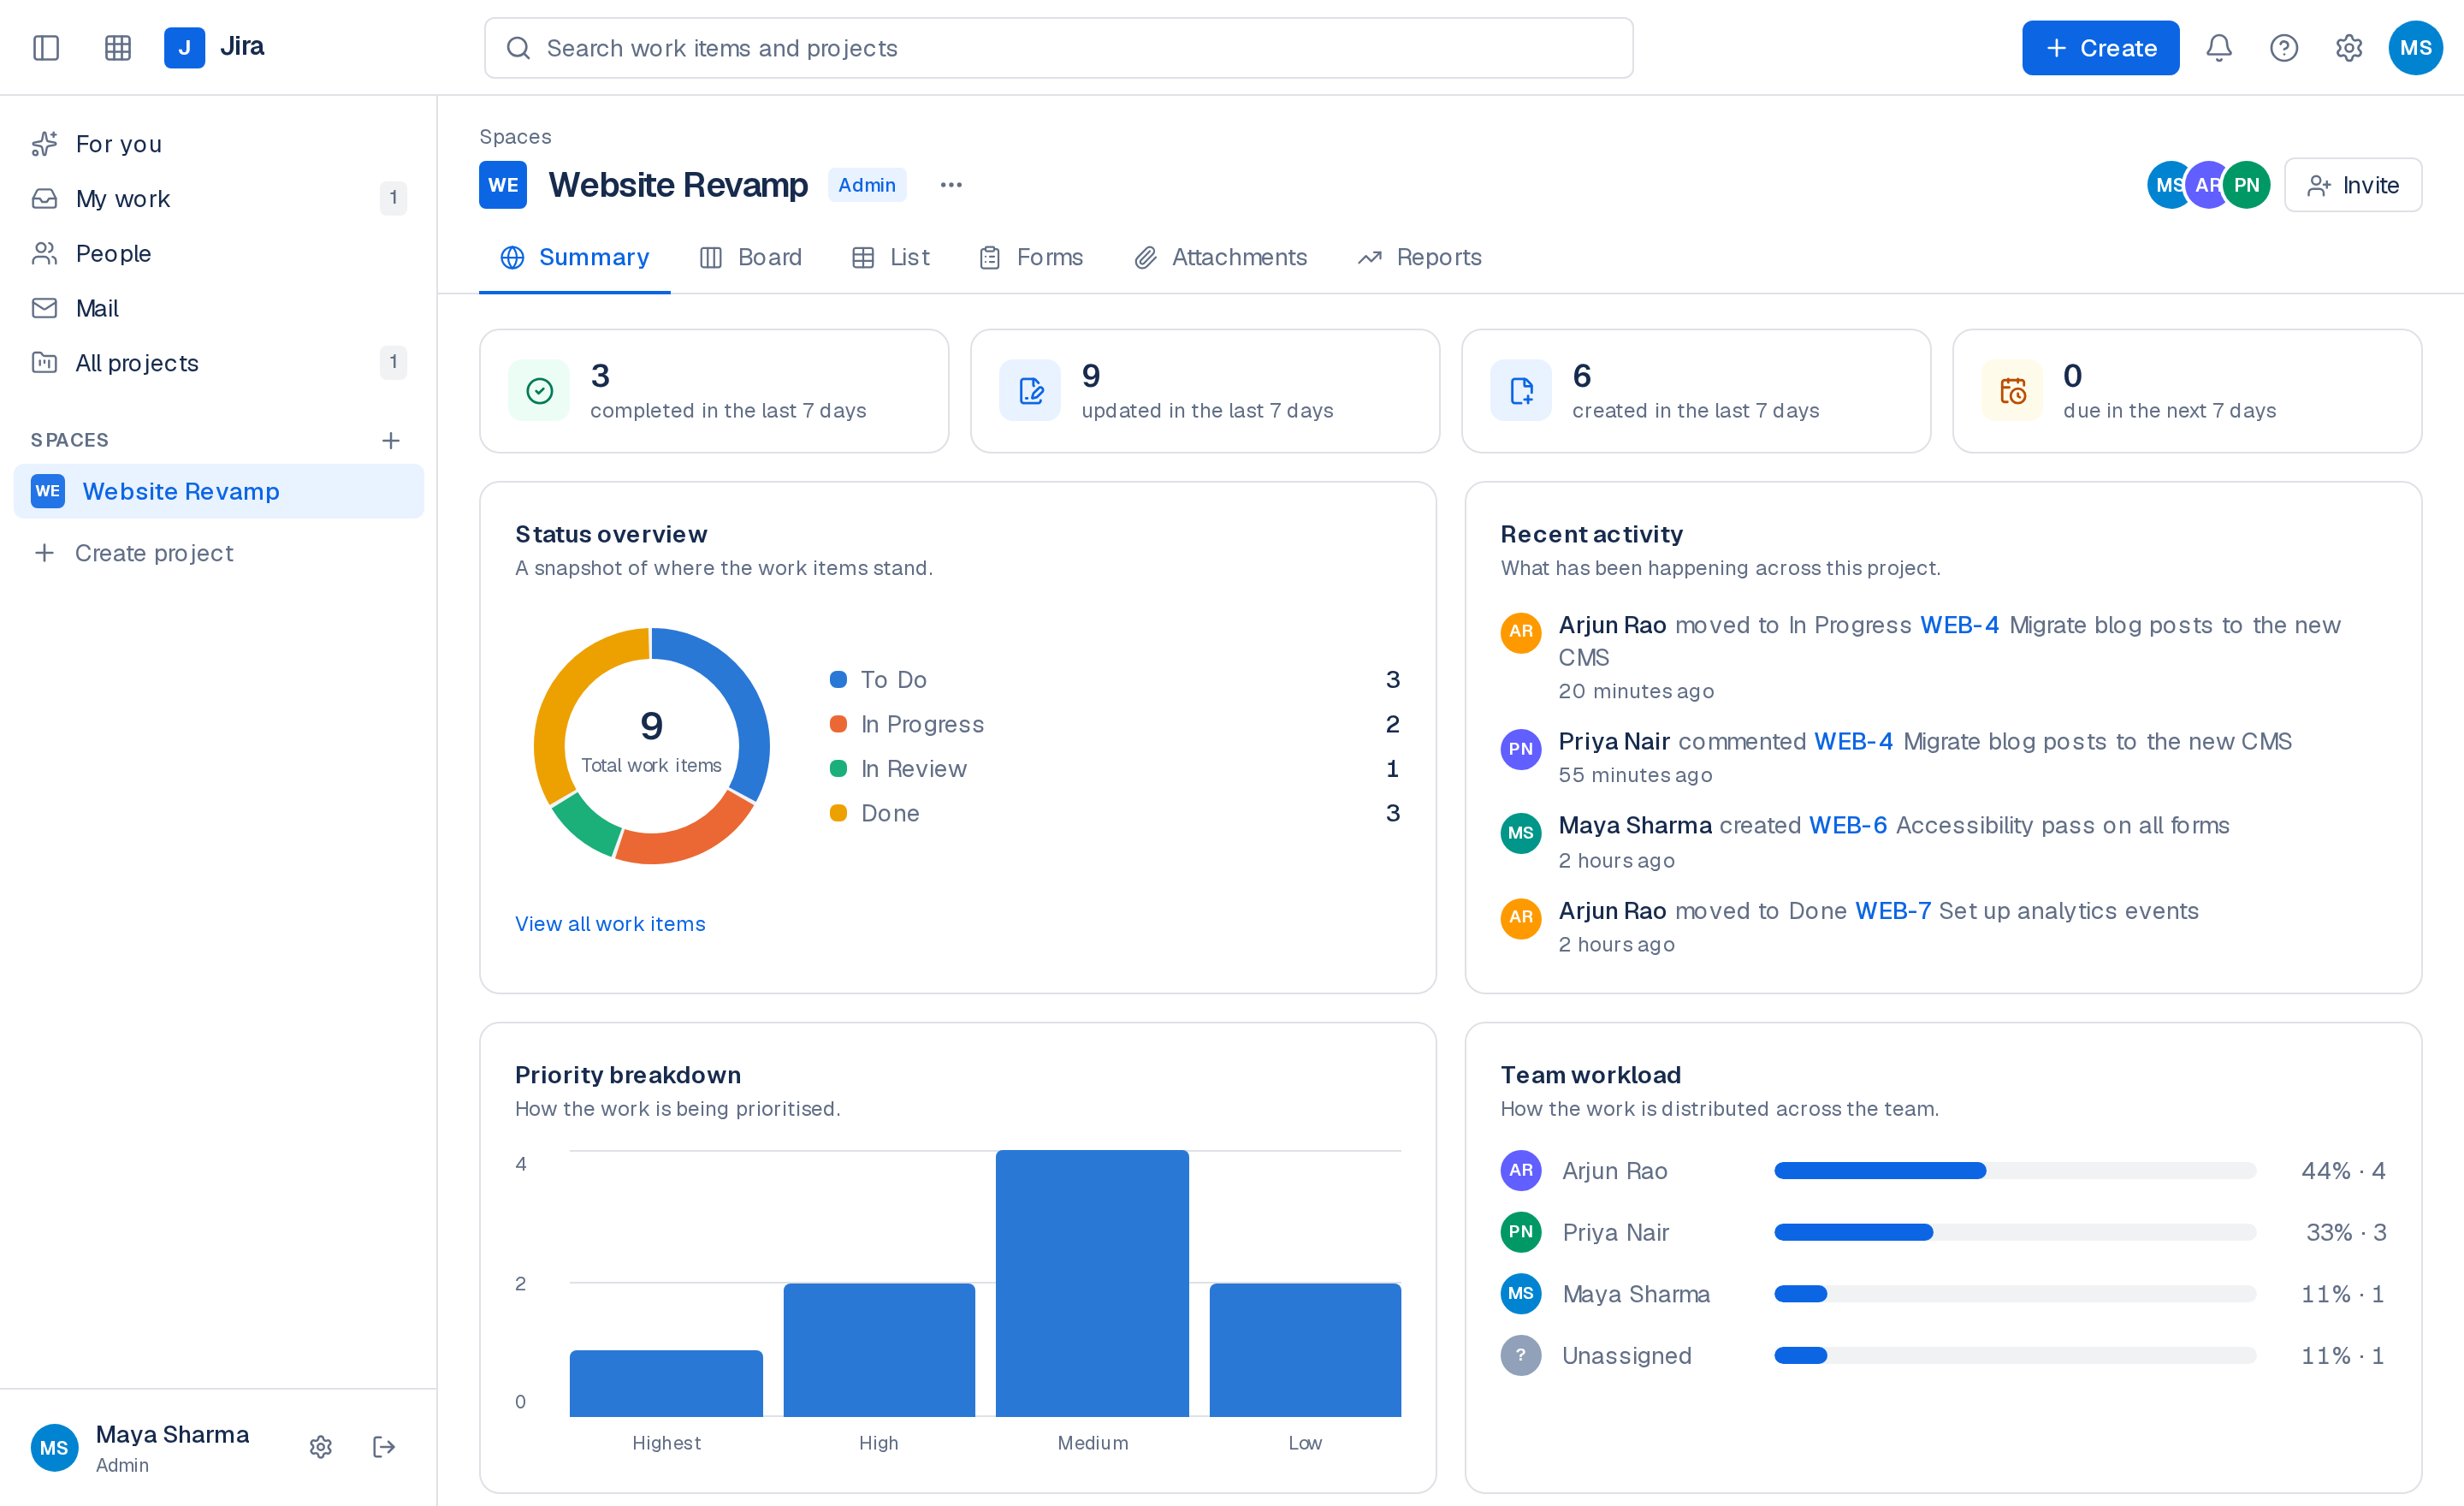Open WEB-7 link in recent activity
This screenshot has width=2464, height=1506.
1893,911
